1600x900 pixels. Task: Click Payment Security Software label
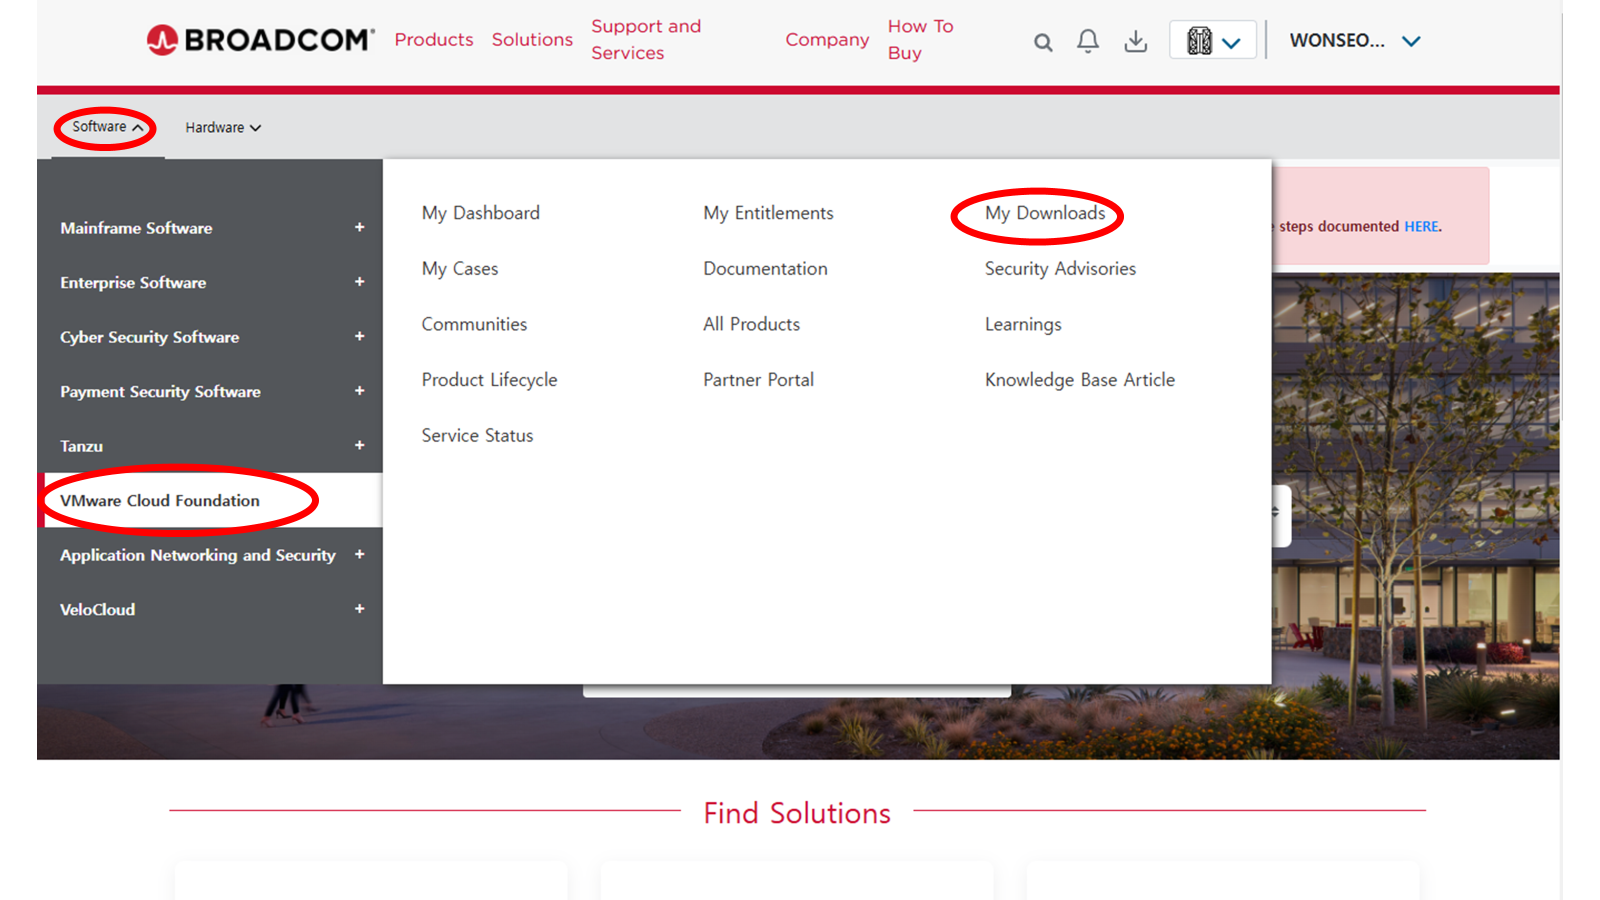(160, 392)
